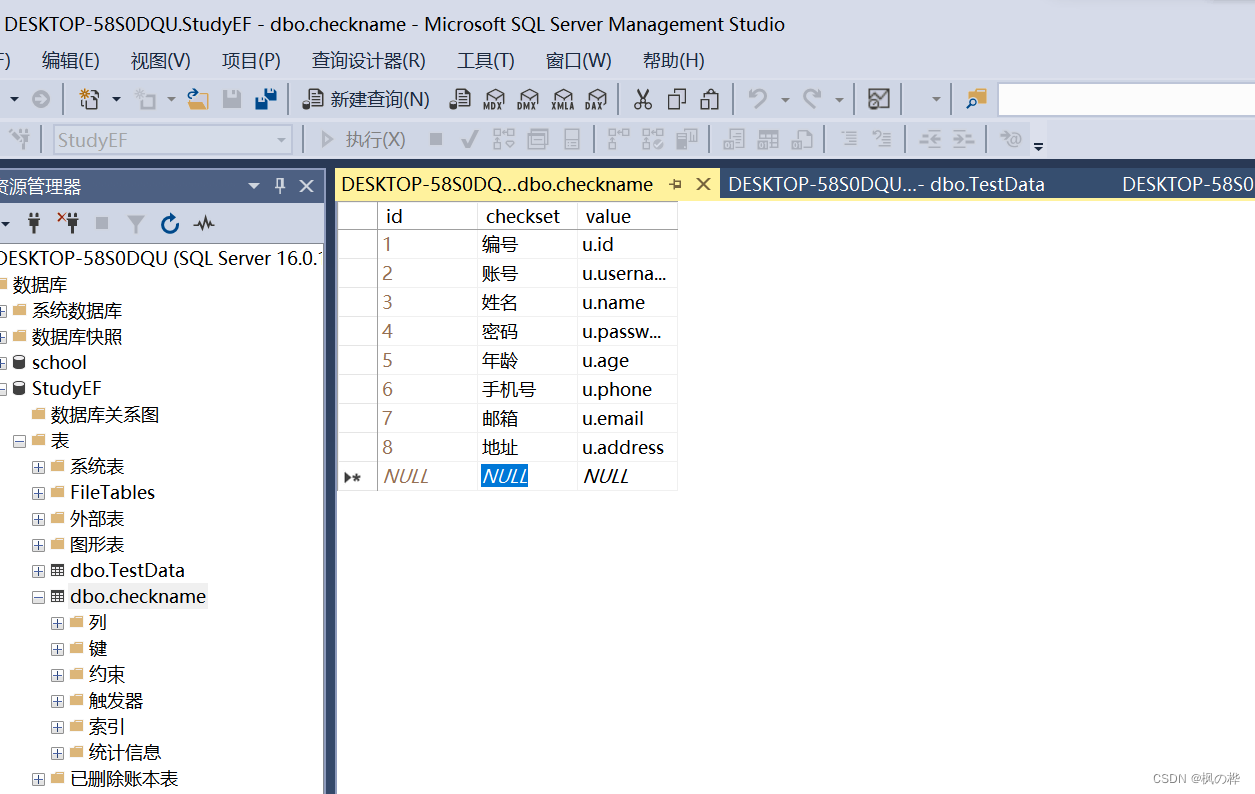Click the DAX query icon
This screenshot has height=794, width=1255.
595,99
